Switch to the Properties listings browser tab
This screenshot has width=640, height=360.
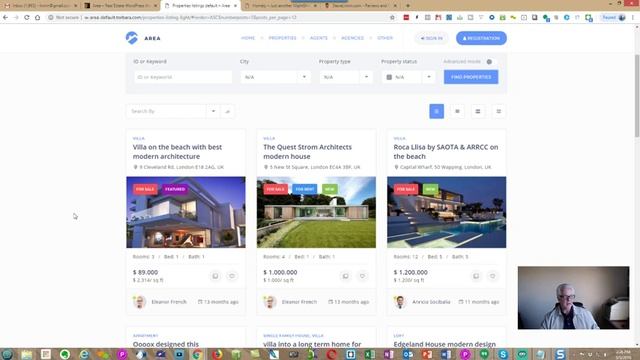click(x=201, y=6)
